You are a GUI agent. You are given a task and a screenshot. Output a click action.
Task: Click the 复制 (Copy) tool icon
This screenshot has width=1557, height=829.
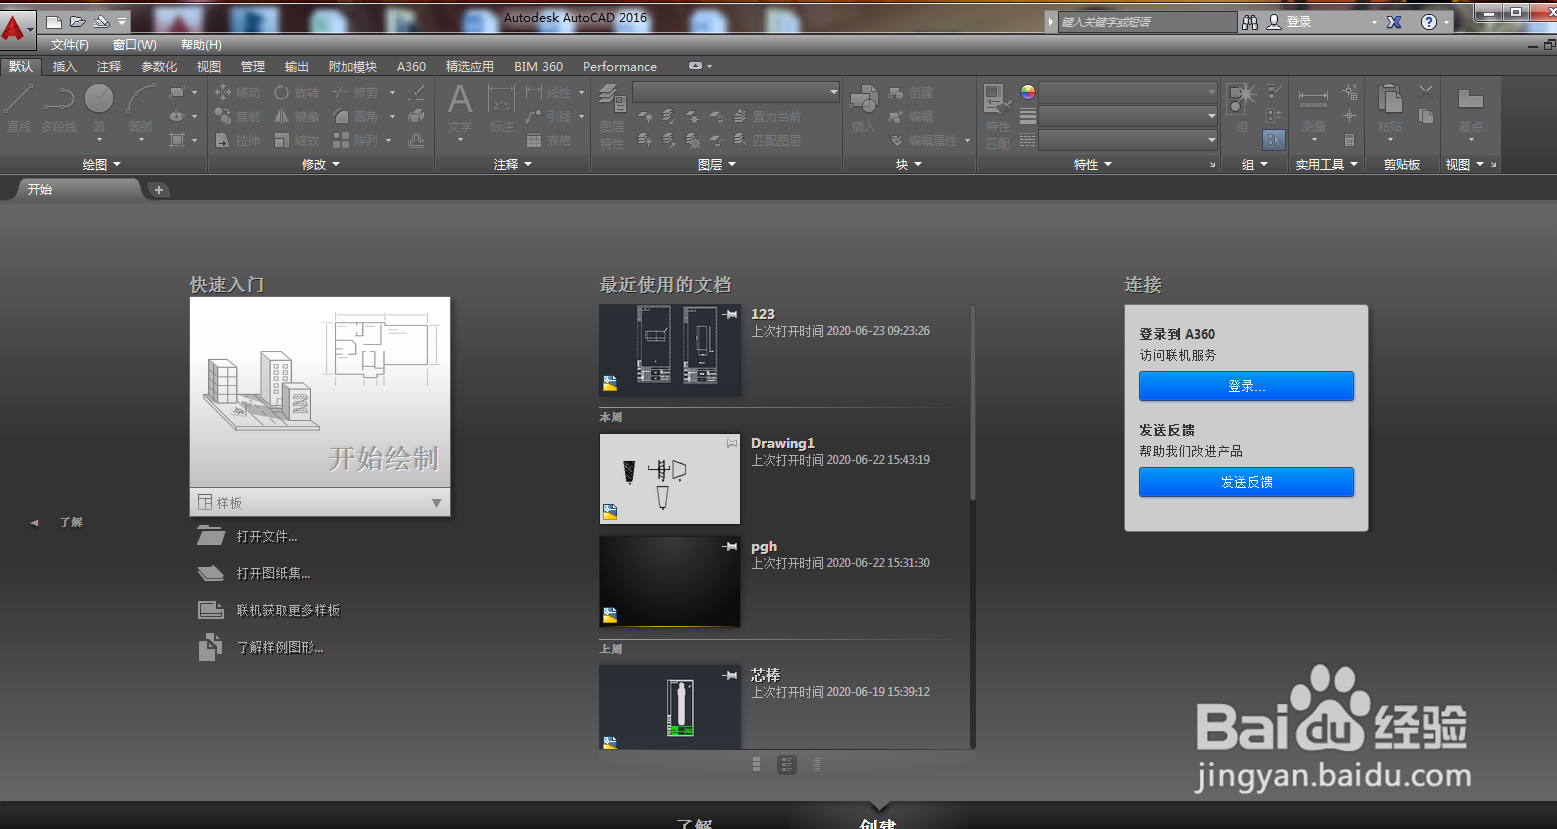click(x=223, y=116)
